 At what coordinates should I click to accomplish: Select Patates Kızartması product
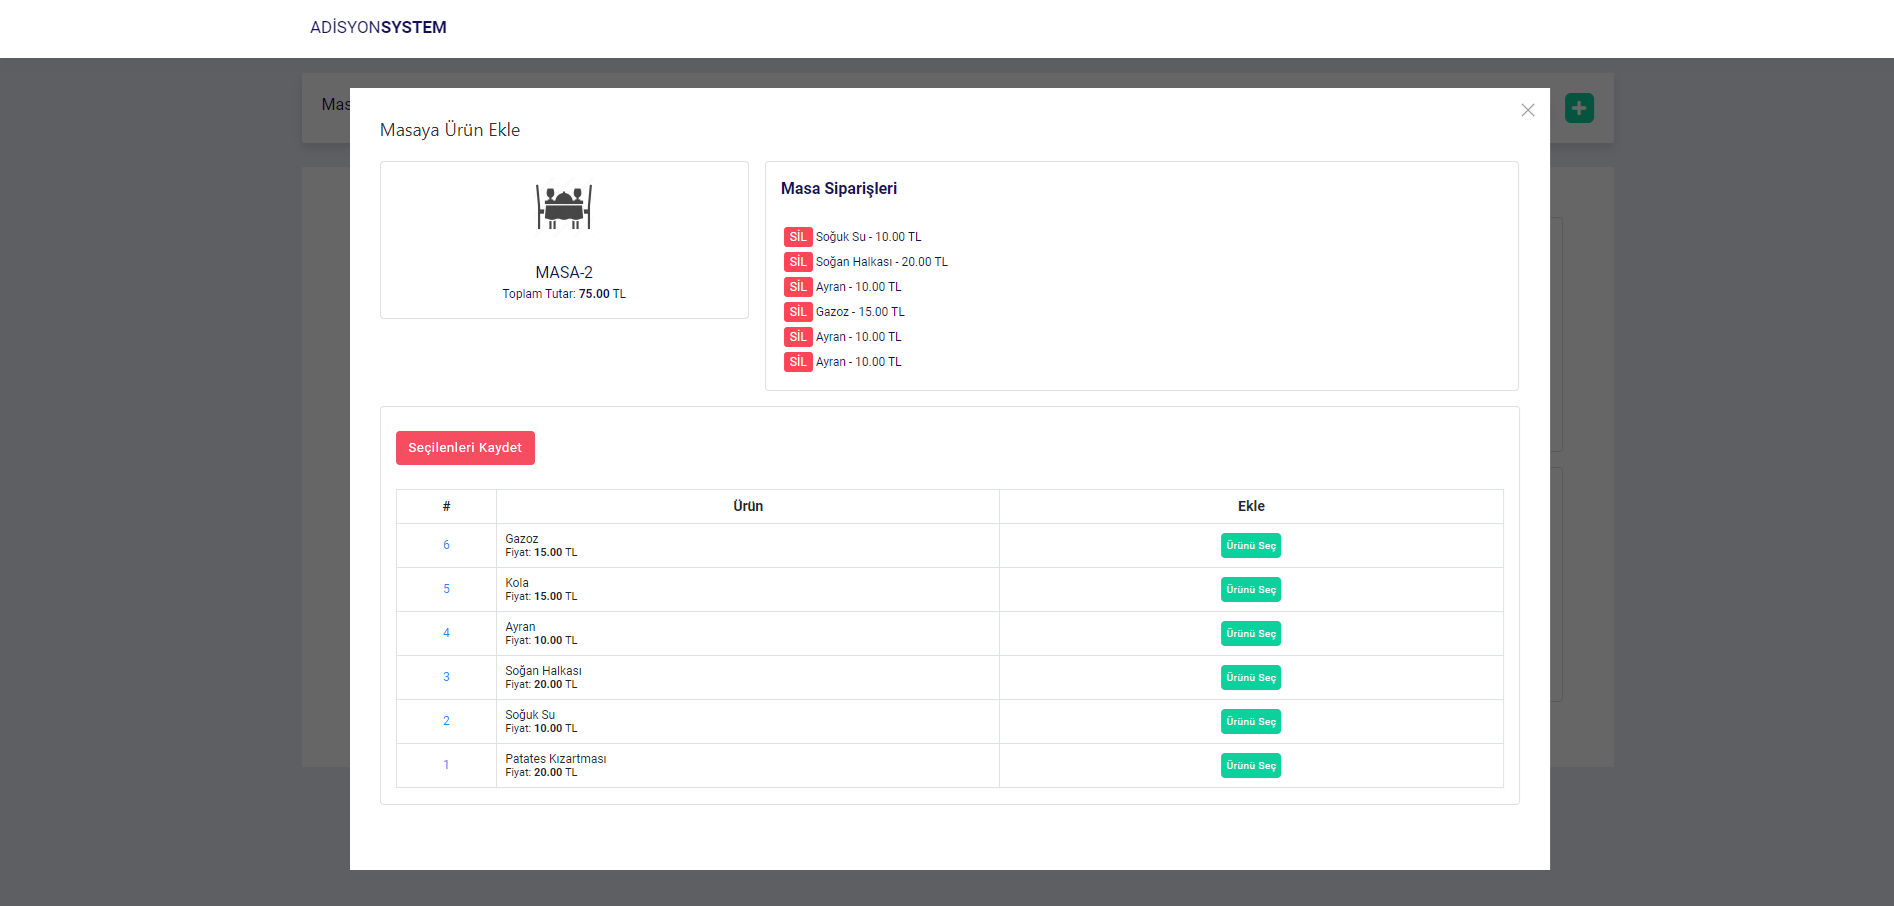tap(1250, 766)
